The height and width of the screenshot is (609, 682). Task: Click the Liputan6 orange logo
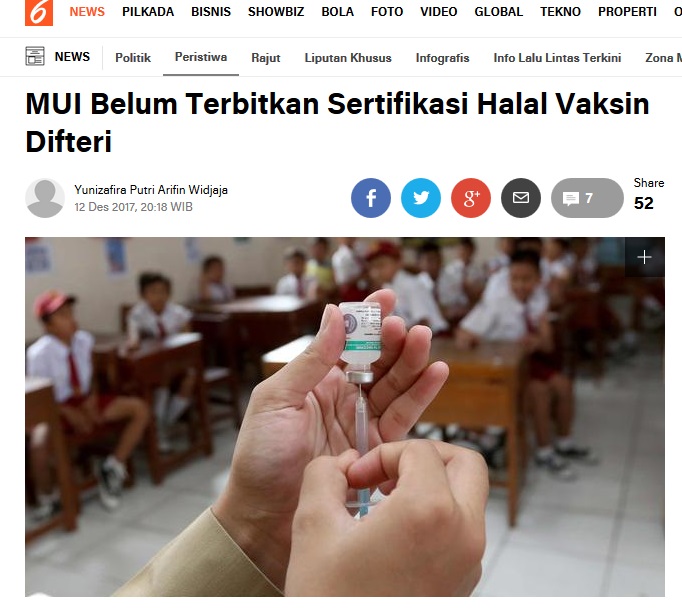39,13
